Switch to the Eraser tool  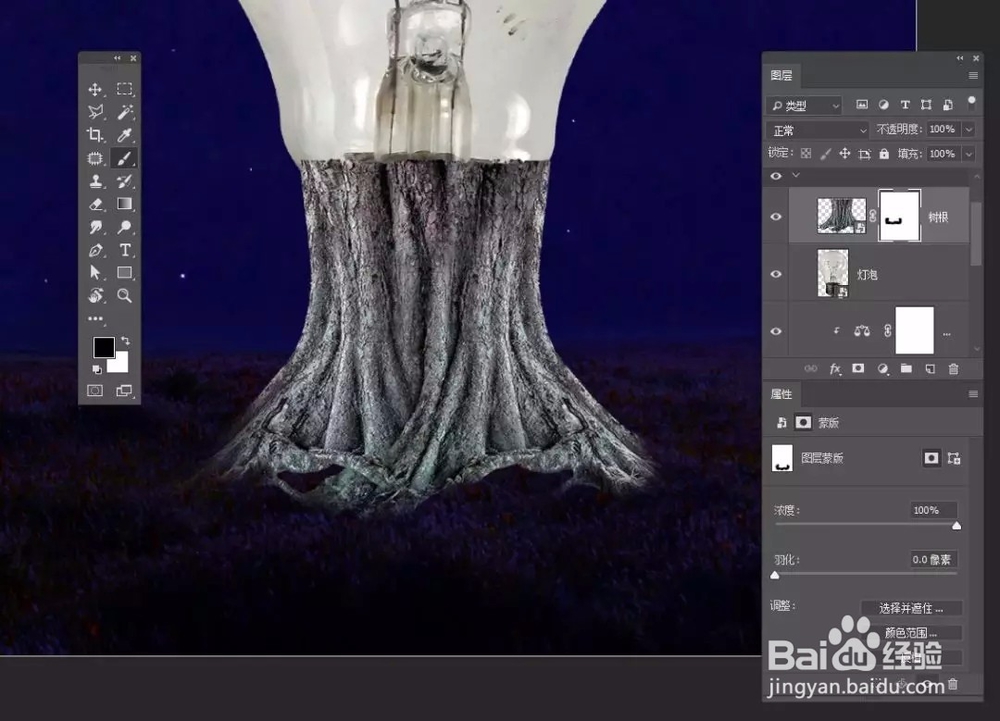pos(95,204)
